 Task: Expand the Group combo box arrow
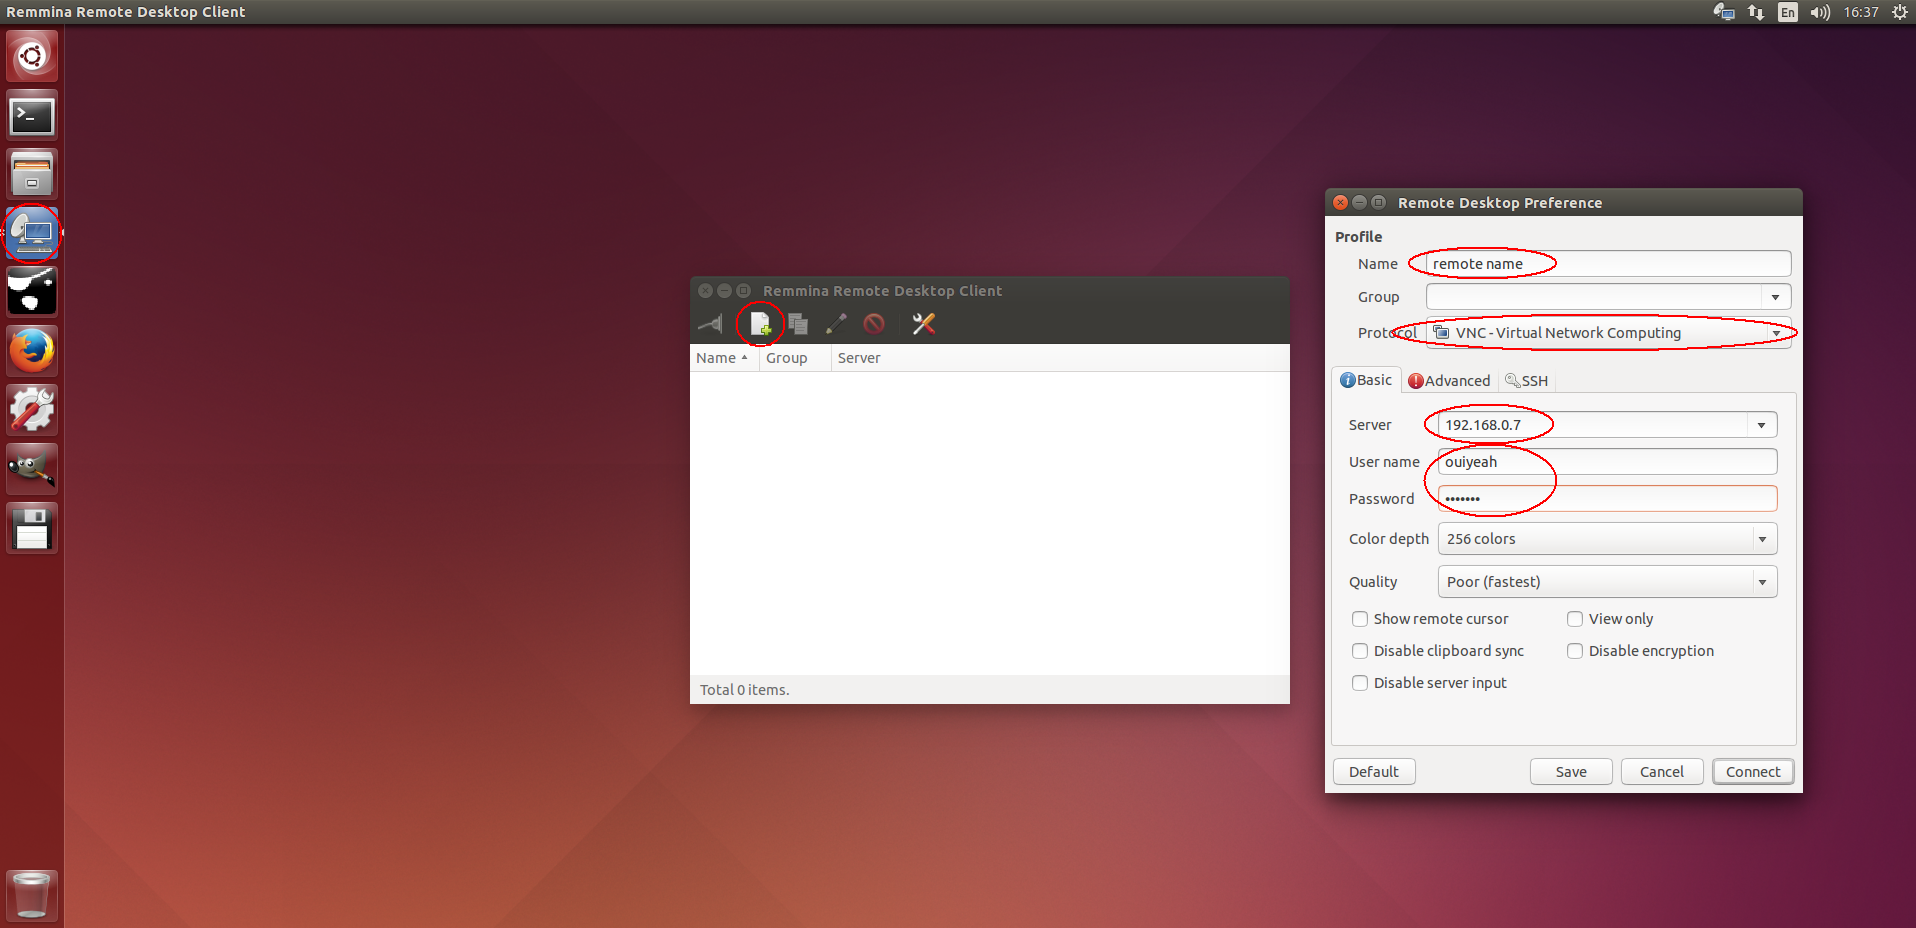click(x=1775, y=297)
